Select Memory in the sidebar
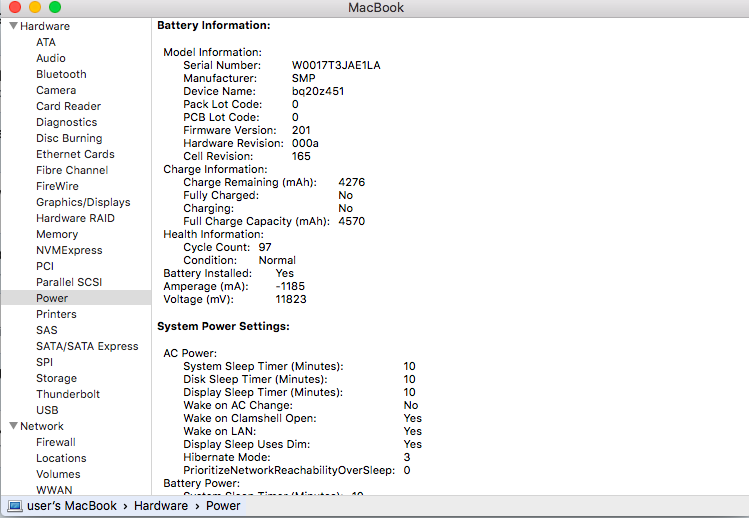 (57, 234)
